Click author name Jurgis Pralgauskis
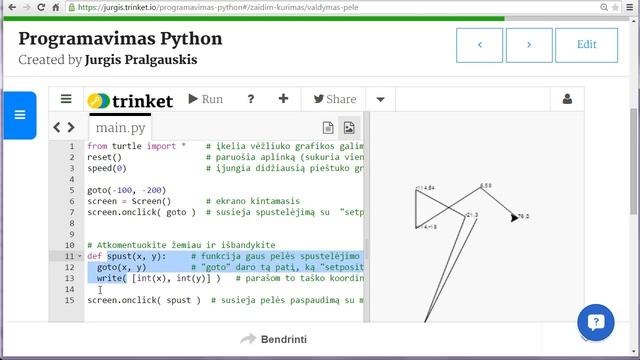The width and height of the screenshot is (640, 360). (x=141, y=60)
